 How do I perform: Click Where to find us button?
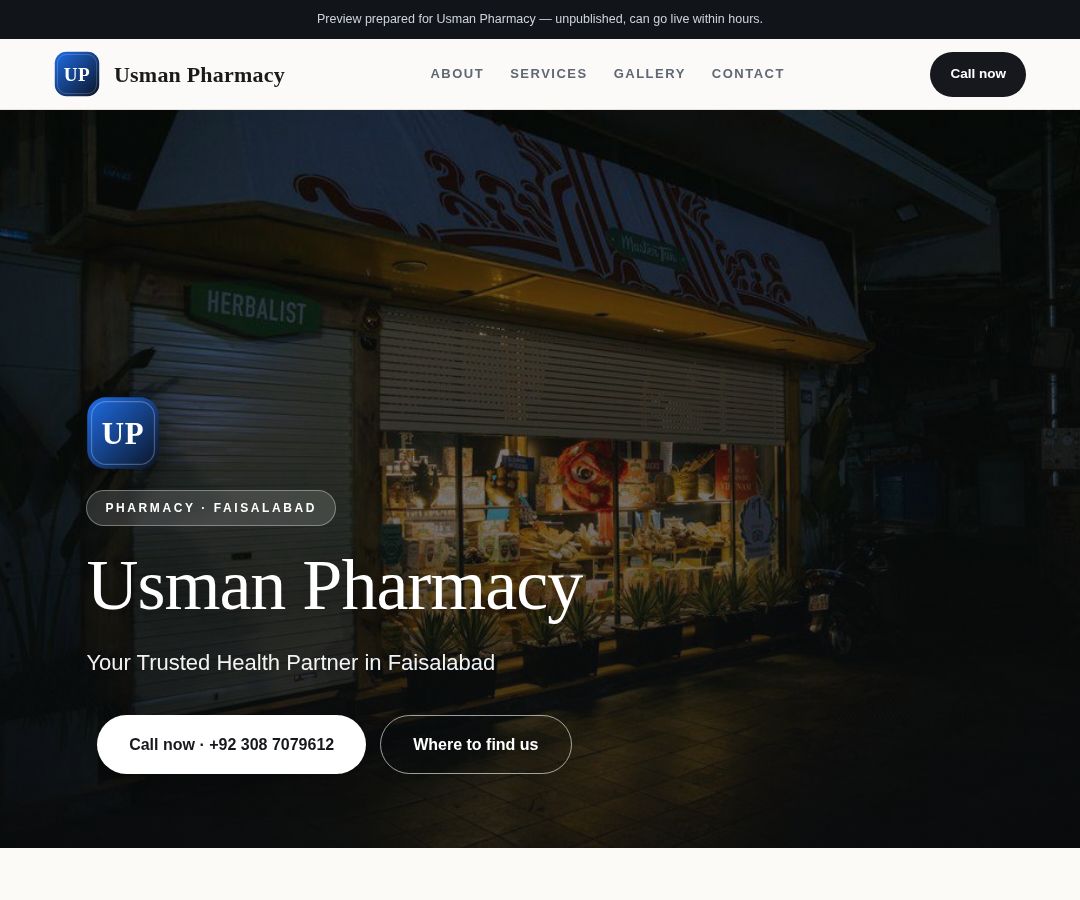point(475,744)
